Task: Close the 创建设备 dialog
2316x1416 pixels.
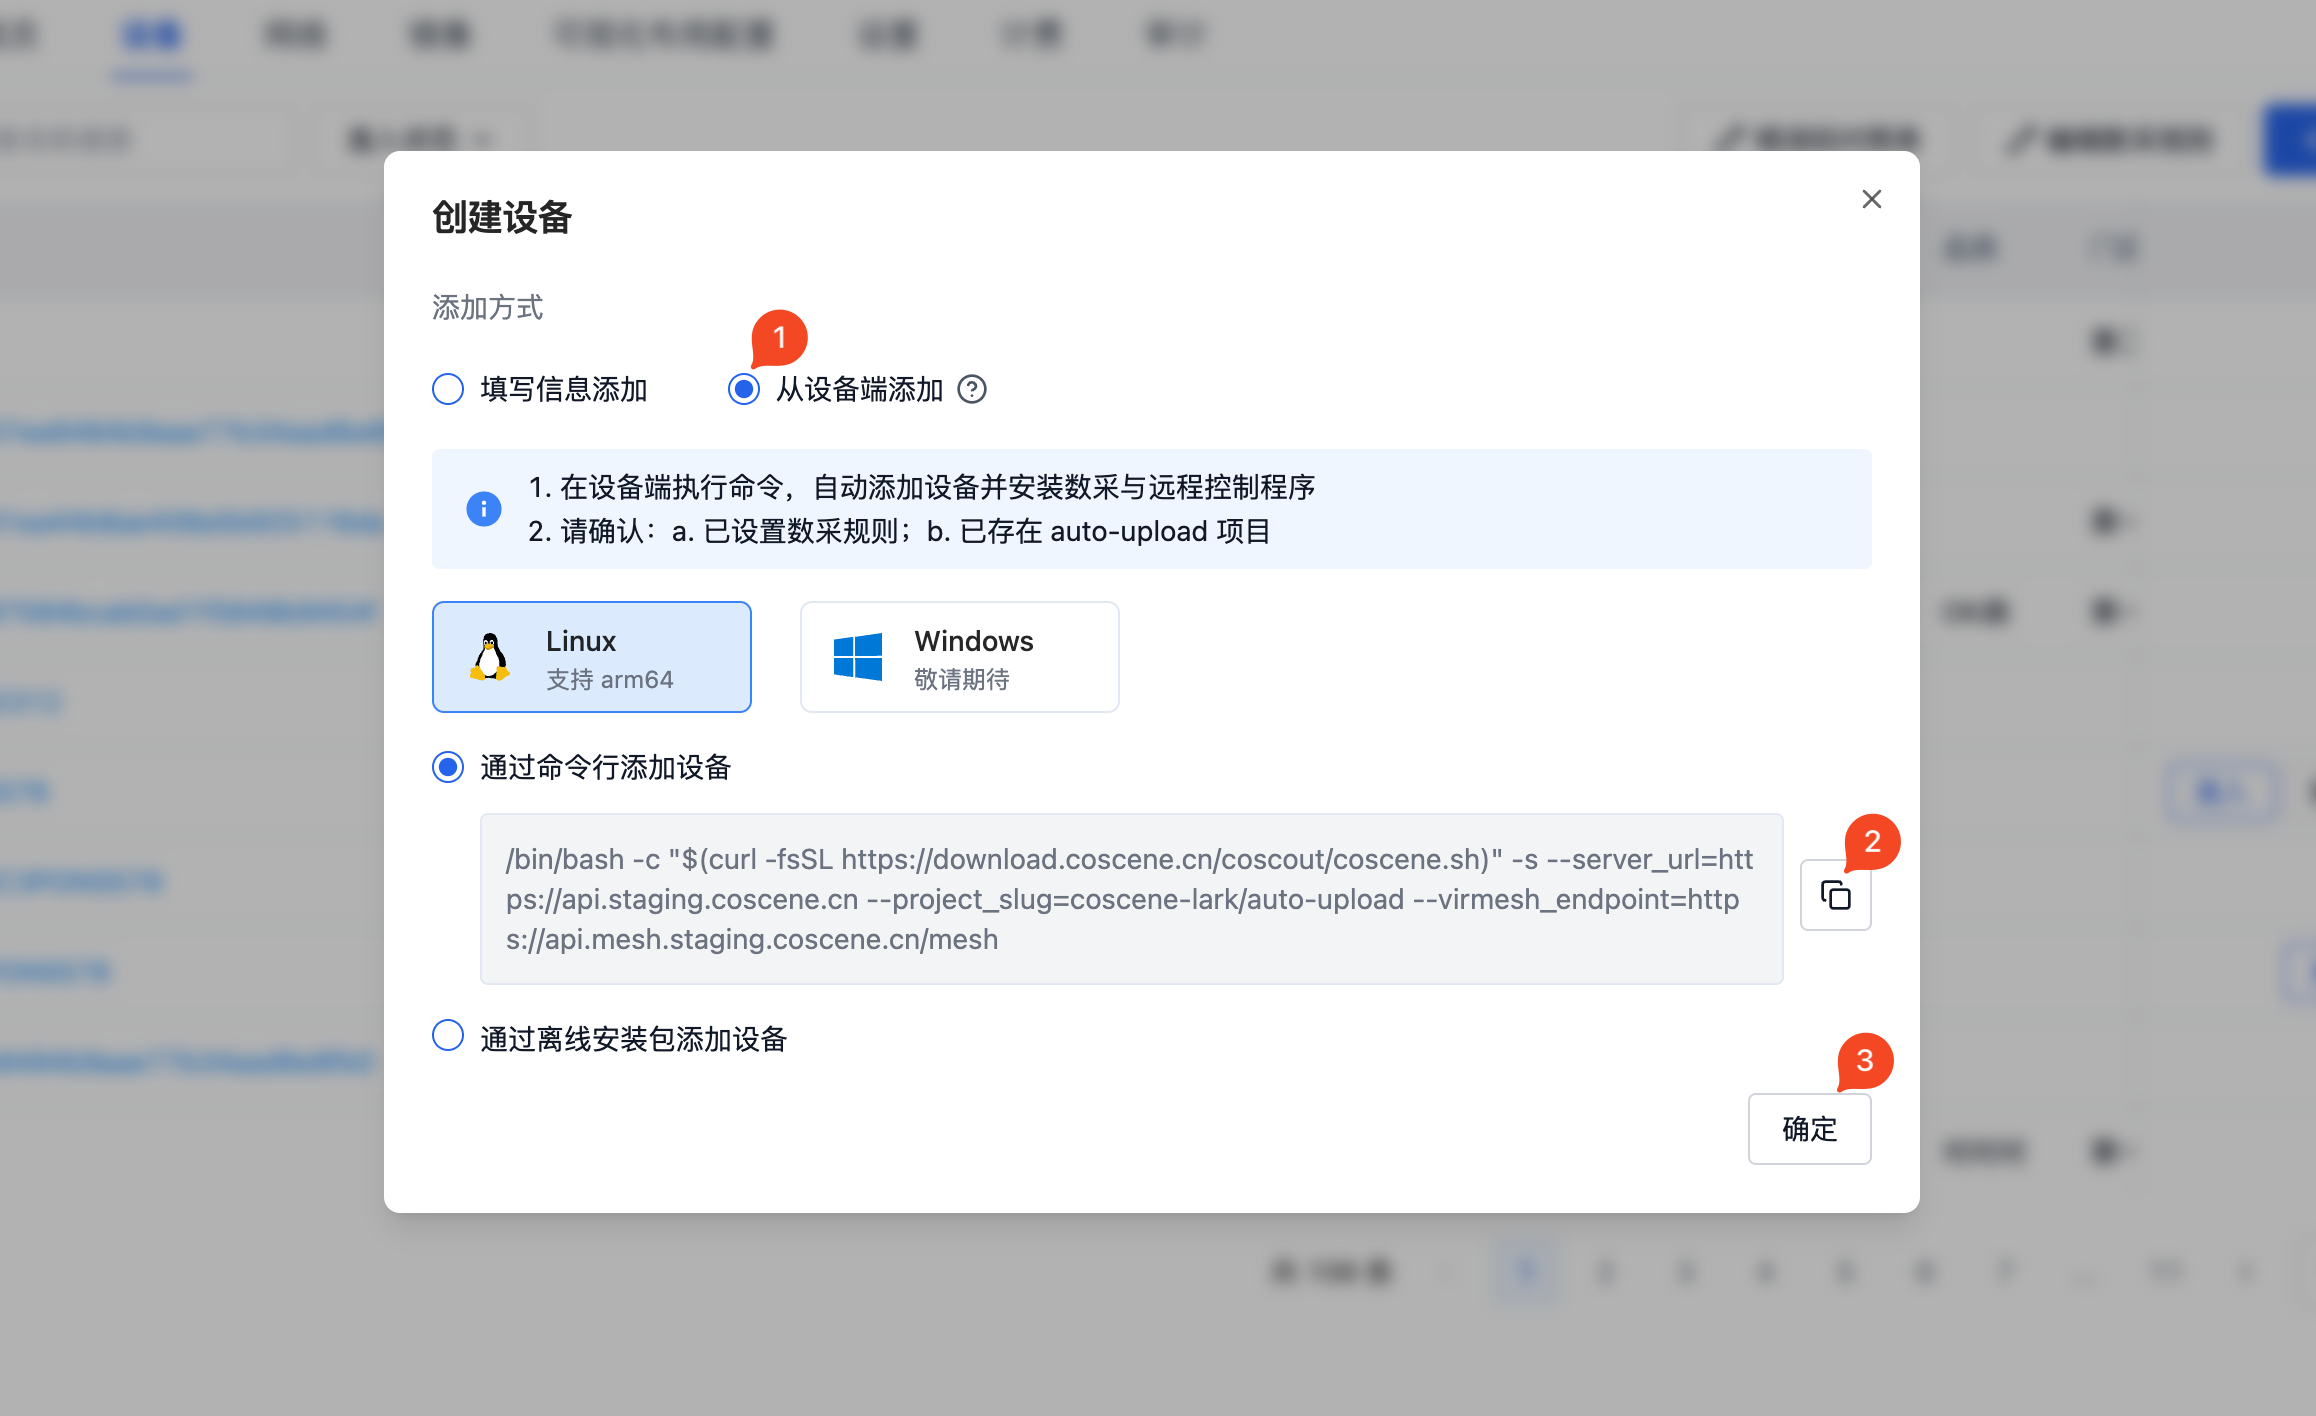Action: (1871, 199)
